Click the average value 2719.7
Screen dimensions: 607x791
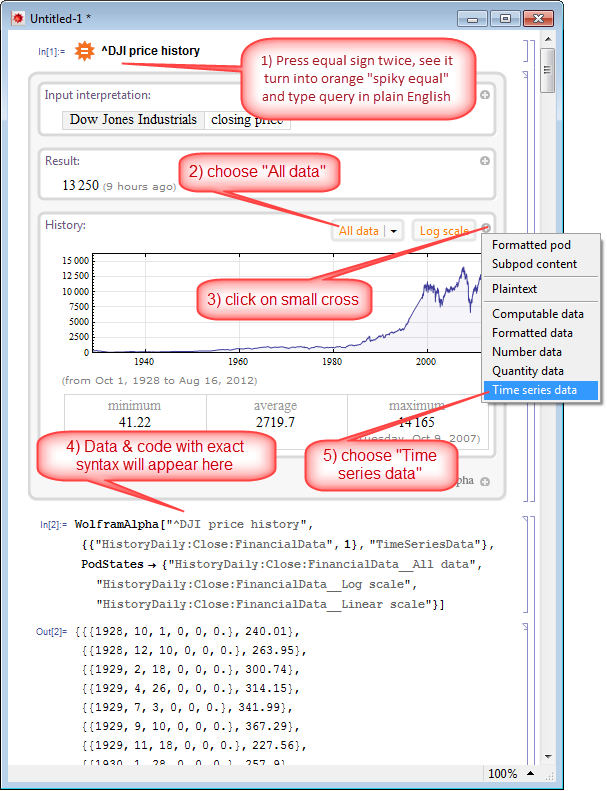[x=275, y=422]
